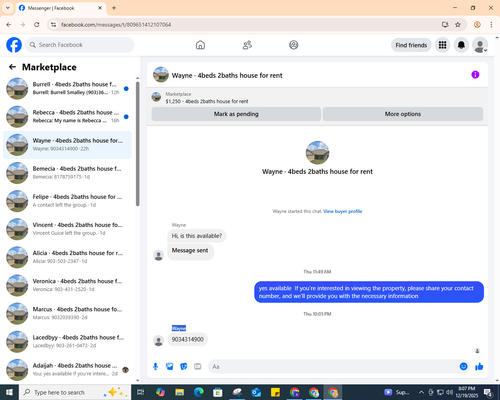Viewport: 500px width, 400px height.
Task: Open the site information icon in the address bar
Action: [53, 25]
